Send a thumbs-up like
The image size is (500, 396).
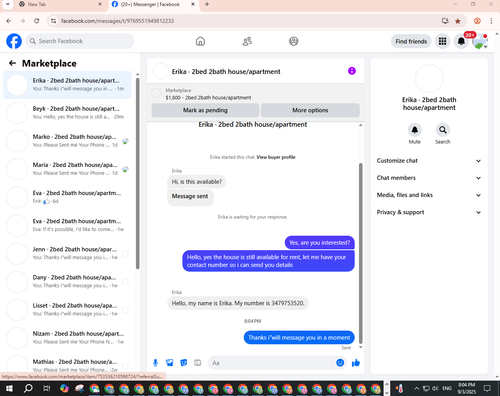356,363
